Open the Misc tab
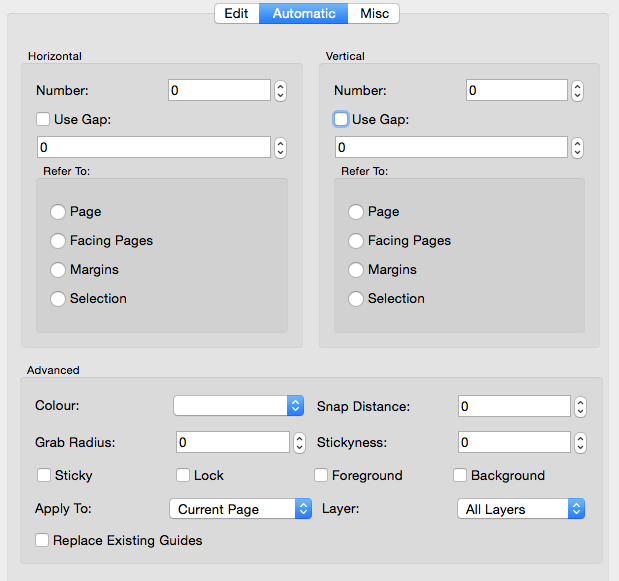 point(374,14)
